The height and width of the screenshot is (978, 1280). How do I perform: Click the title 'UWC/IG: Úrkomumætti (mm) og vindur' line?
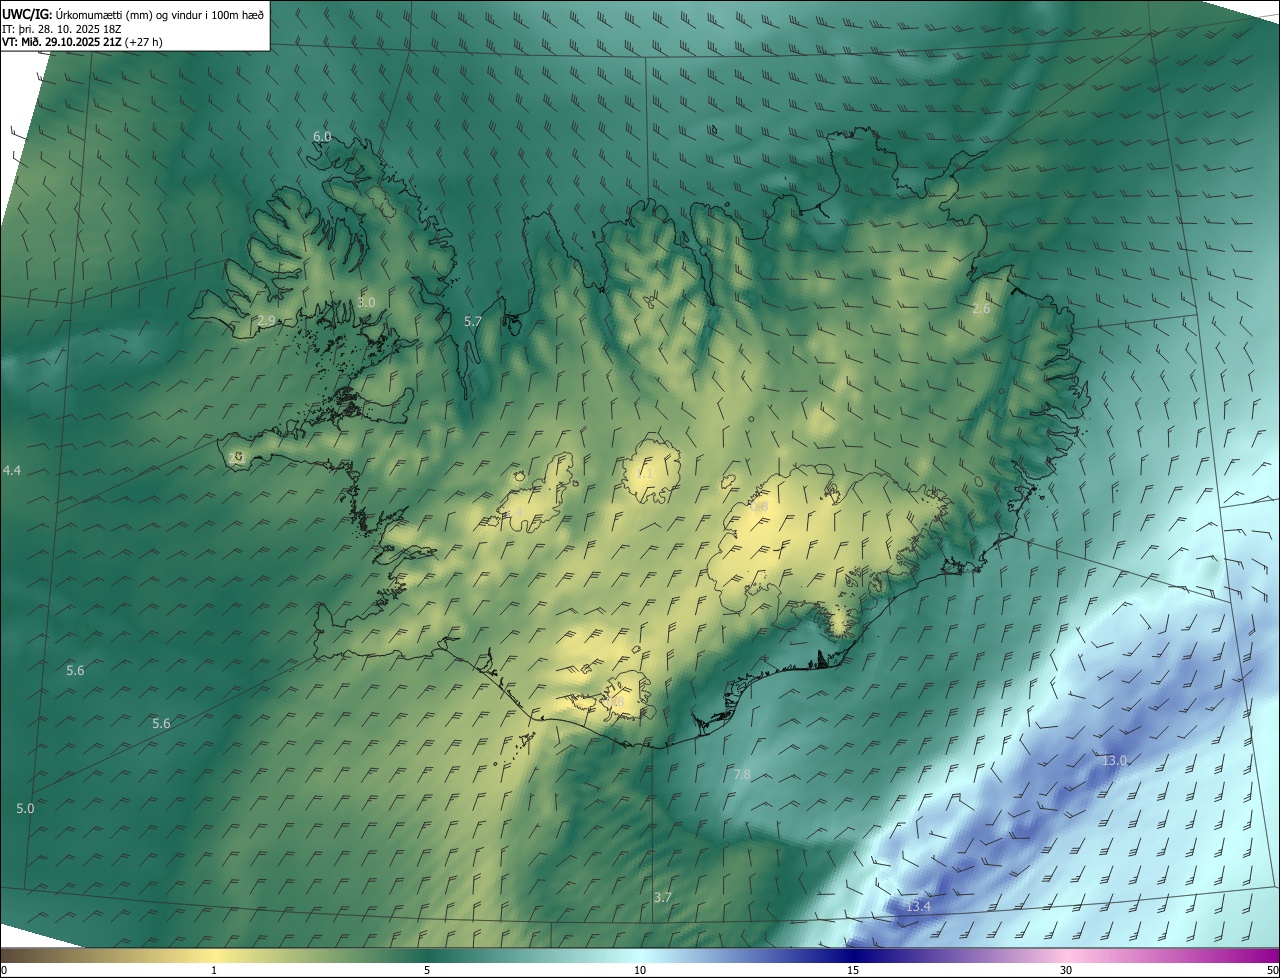pyautogui.click(x=133, y=14)
